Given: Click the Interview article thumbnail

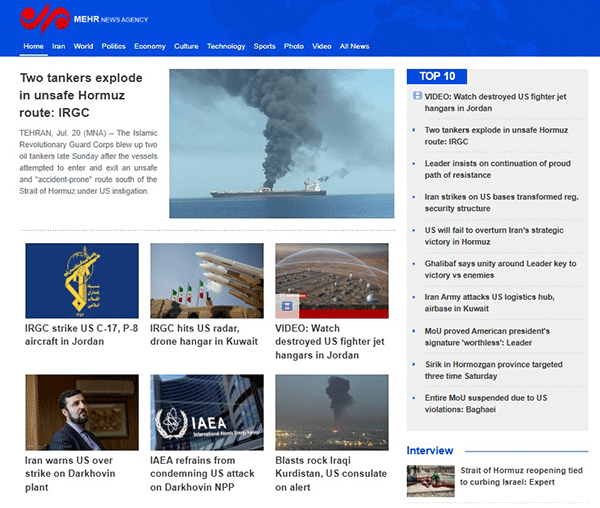Looking at the screenshot, I should [x=430, y=481].
